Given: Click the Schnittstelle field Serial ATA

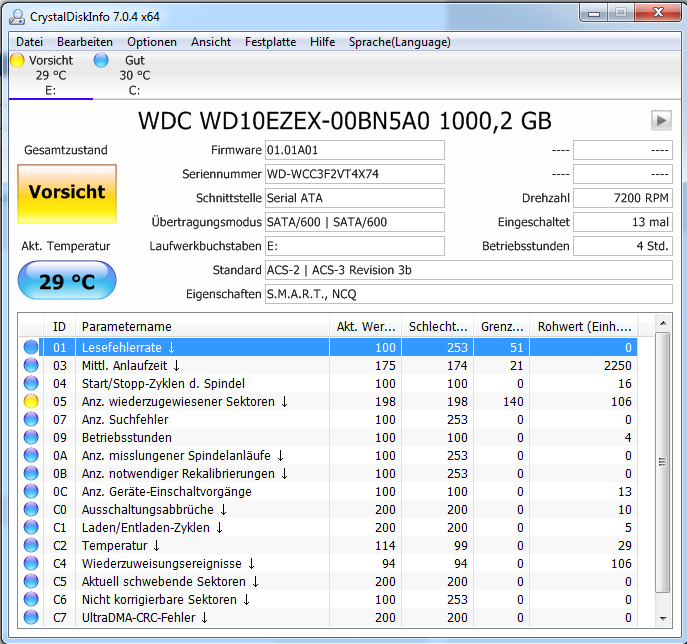Looking at the screenshot, I should (x=355, y=198).
